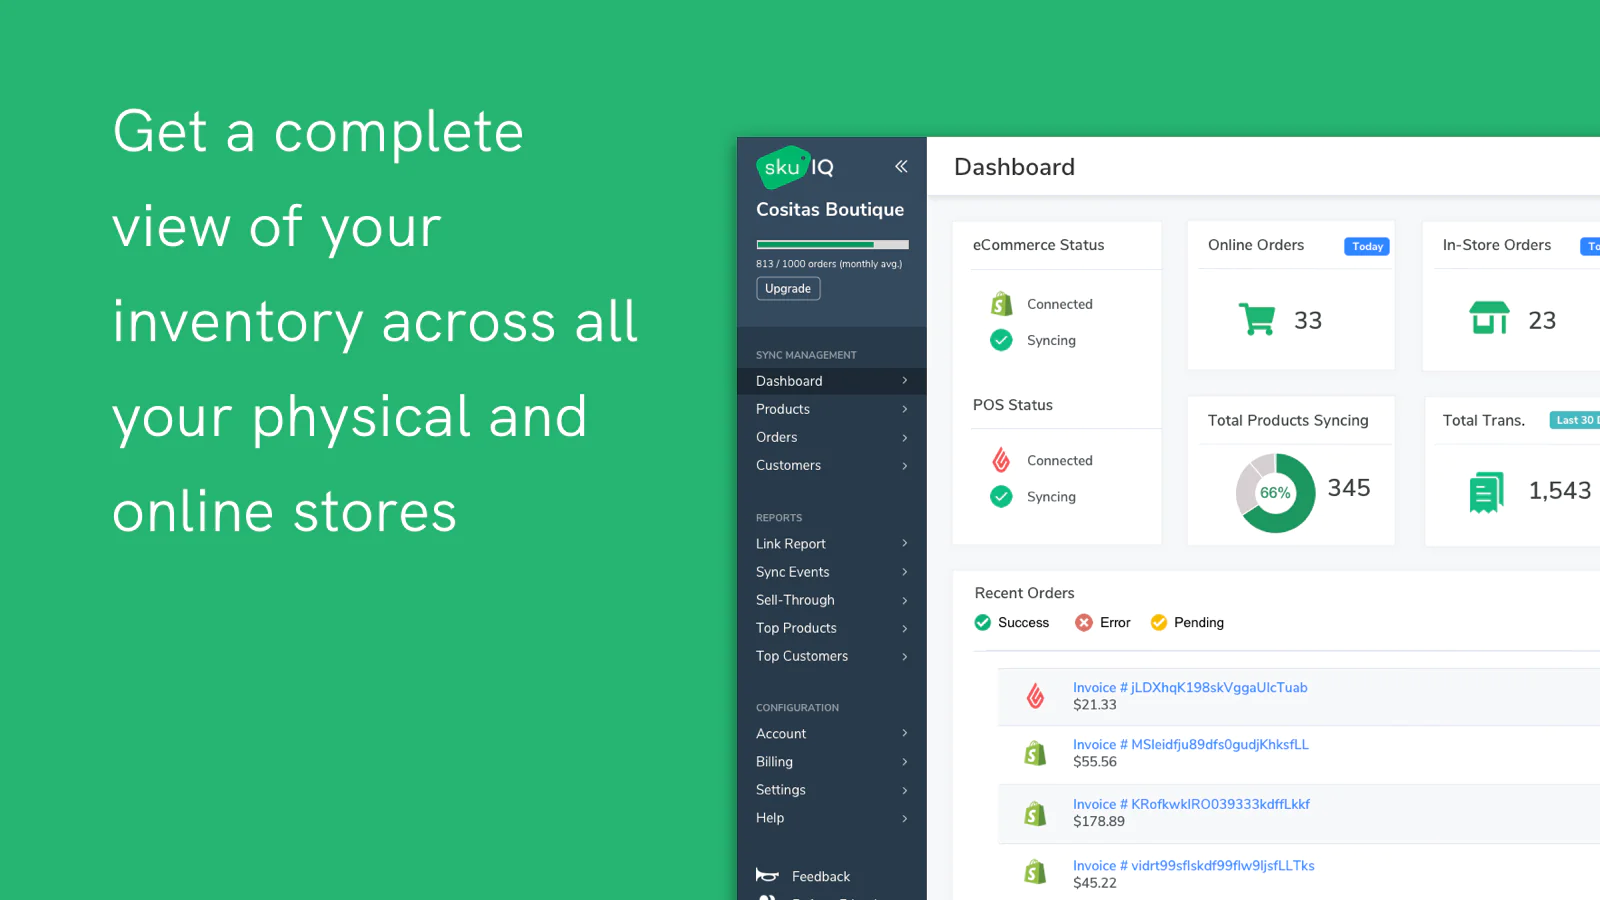Viewport: 1600px width, 900px height.
Task: Click the POS Syncing green checkmark
Action: point(1001,496)
